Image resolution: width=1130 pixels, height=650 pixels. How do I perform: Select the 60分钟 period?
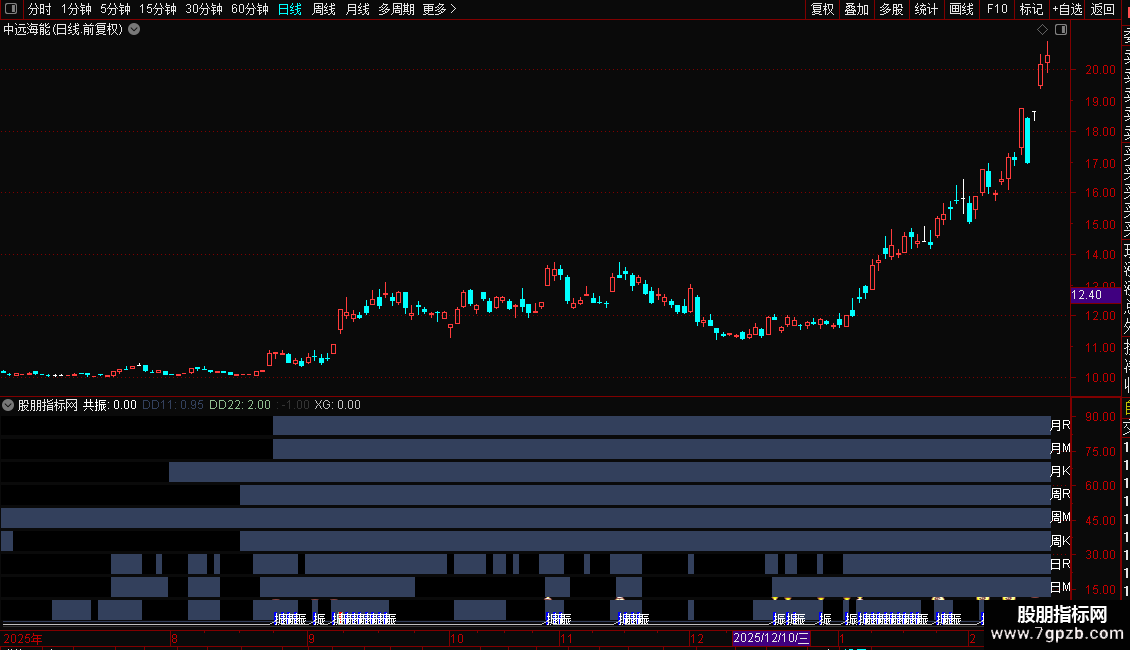(249, 9)
